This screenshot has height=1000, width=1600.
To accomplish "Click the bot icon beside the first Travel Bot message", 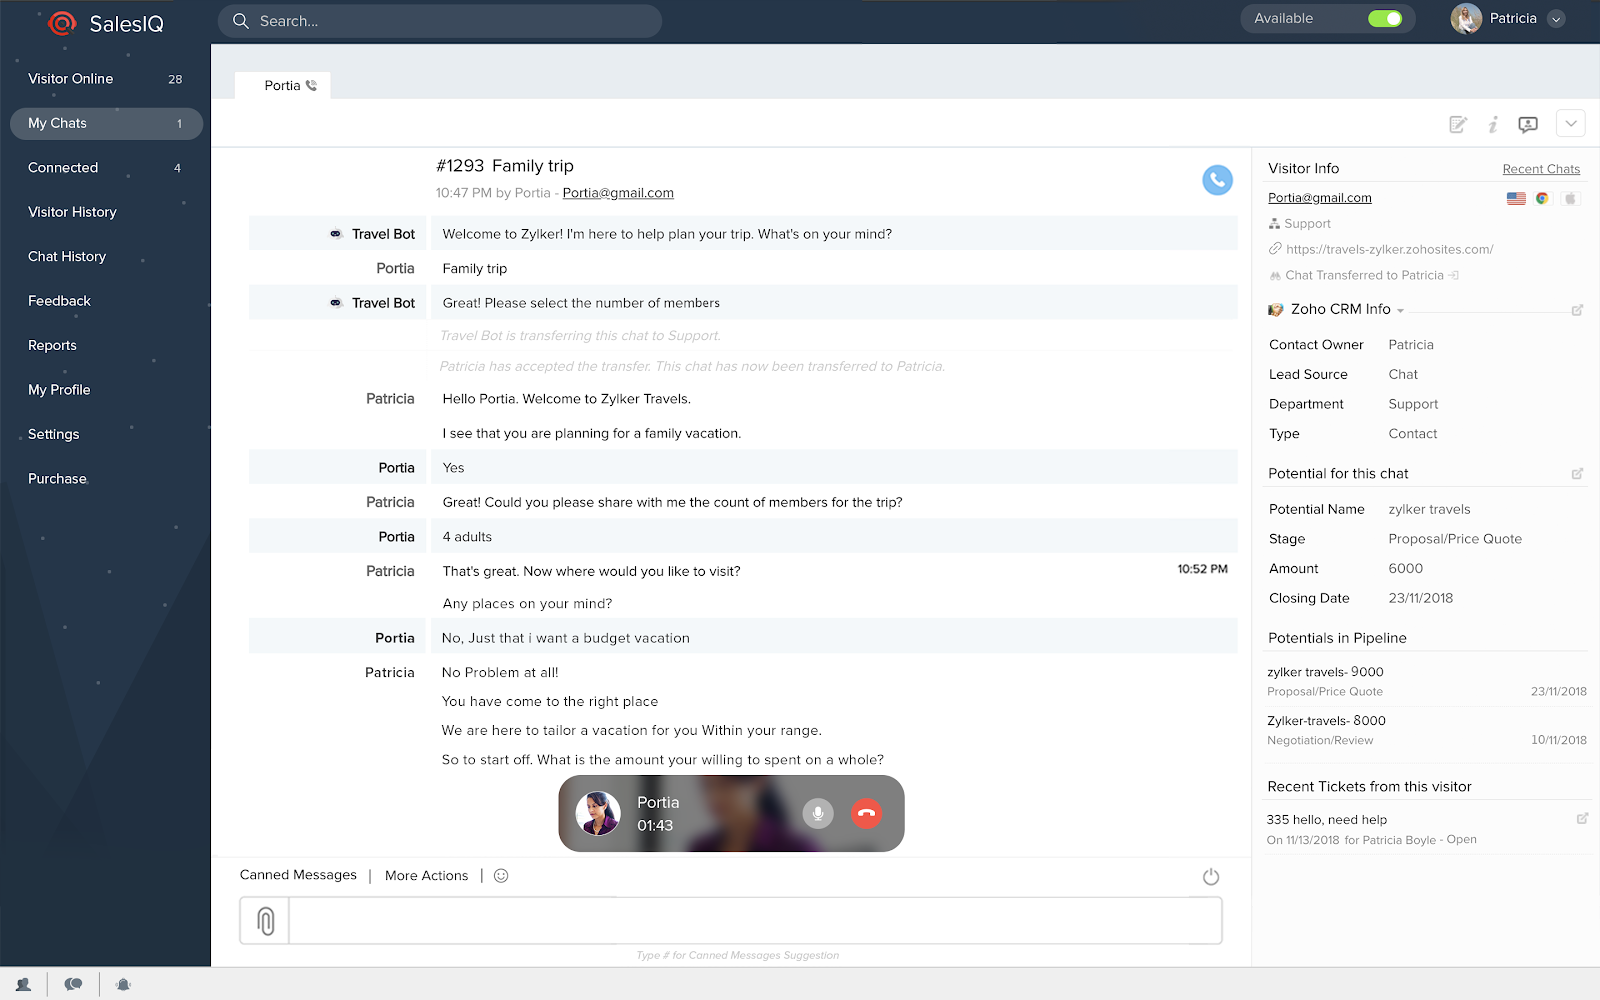I will (x=336, y=234).
